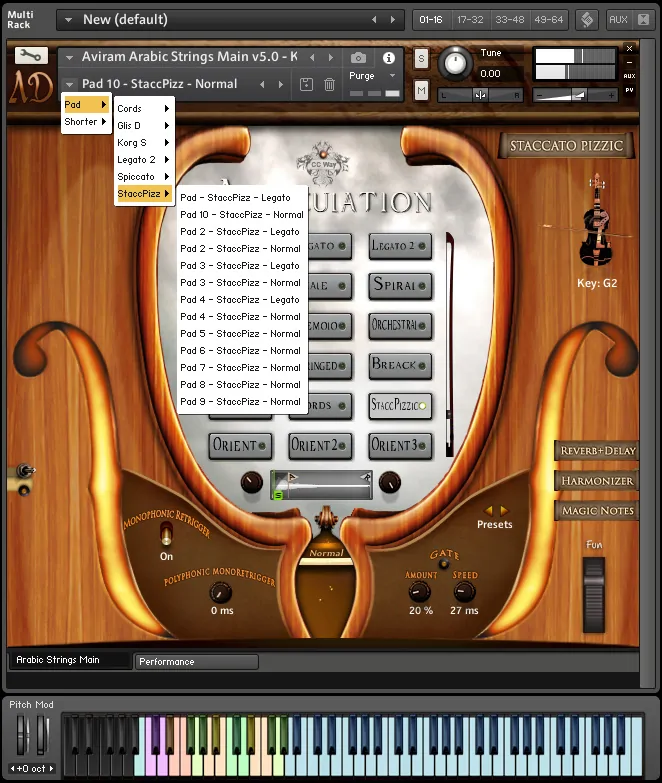The height and width of the screenshot is (783, 662).
Task: Delete snapshot with the trash icon
Action: (329, 85)
